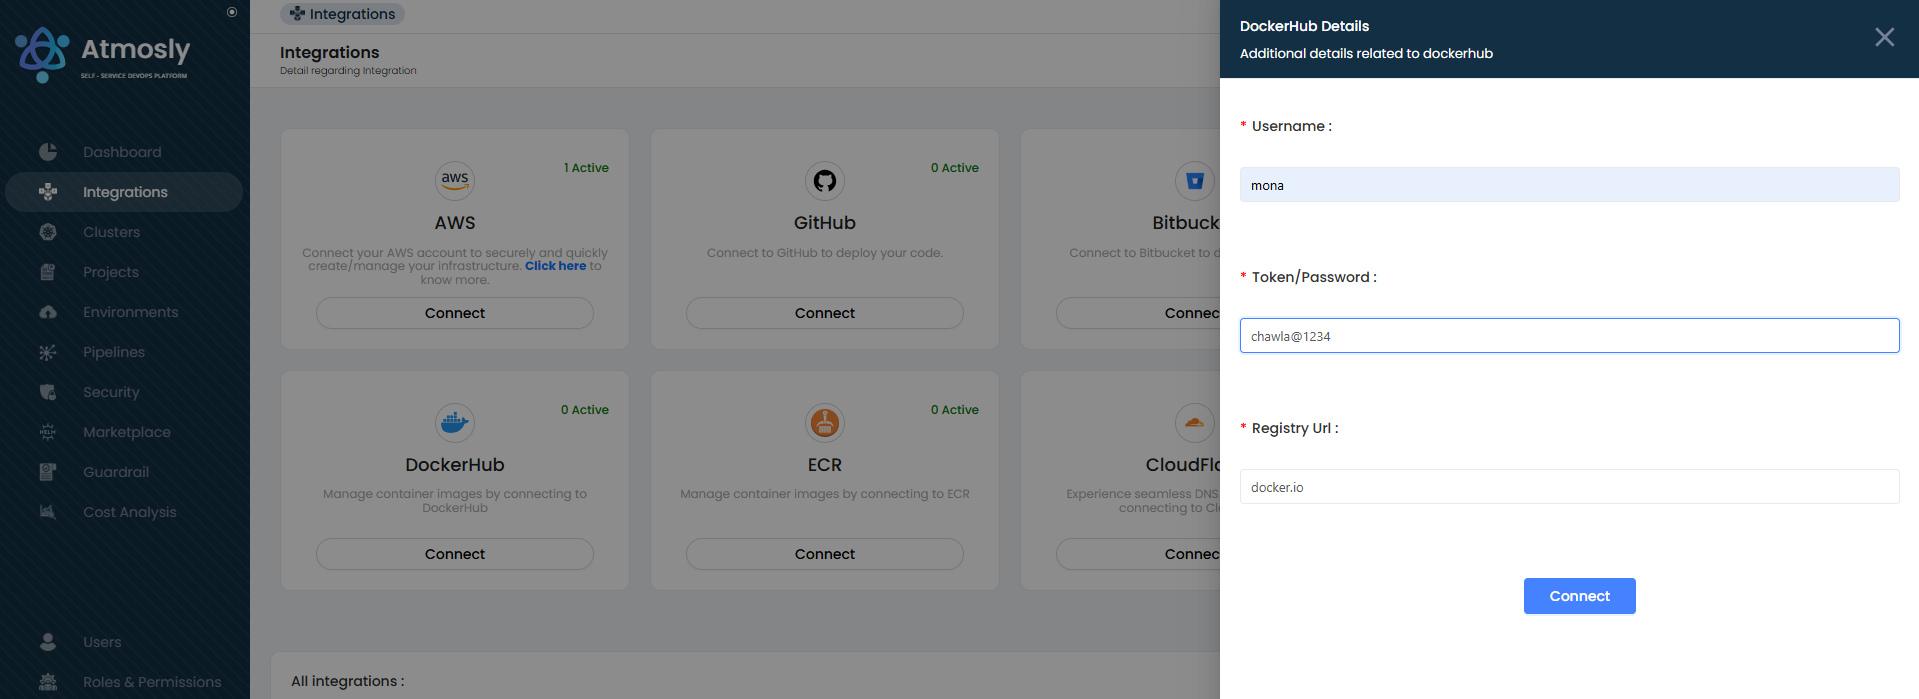Image resolution: width=1919 pixels, height=699 pixels.
Task: Click the '1 Active' AWS status
Action: [x=586, y=168]
